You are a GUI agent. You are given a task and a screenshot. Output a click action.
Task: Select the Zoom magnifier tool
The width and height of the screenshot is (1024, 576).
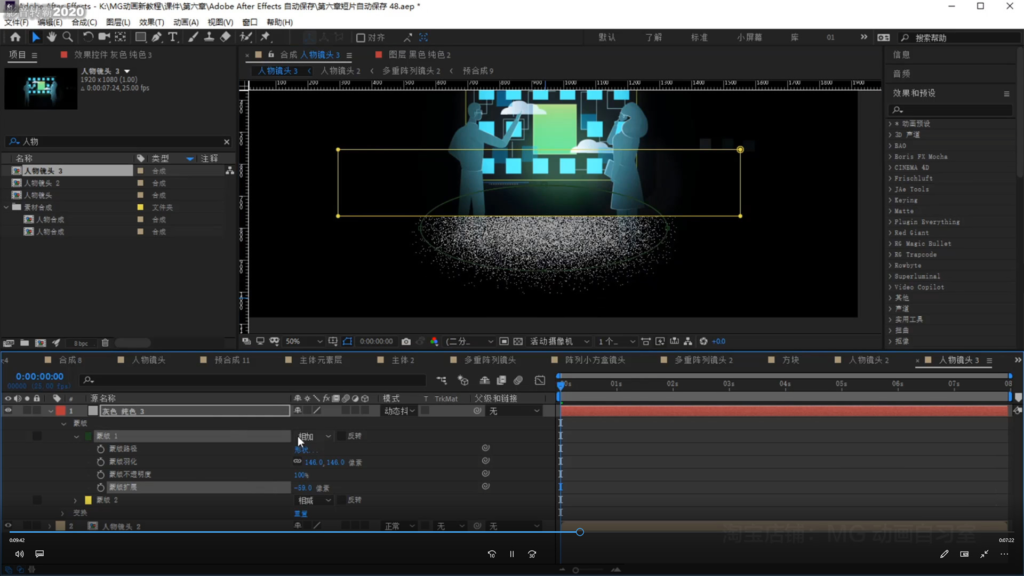coord(68,37)
